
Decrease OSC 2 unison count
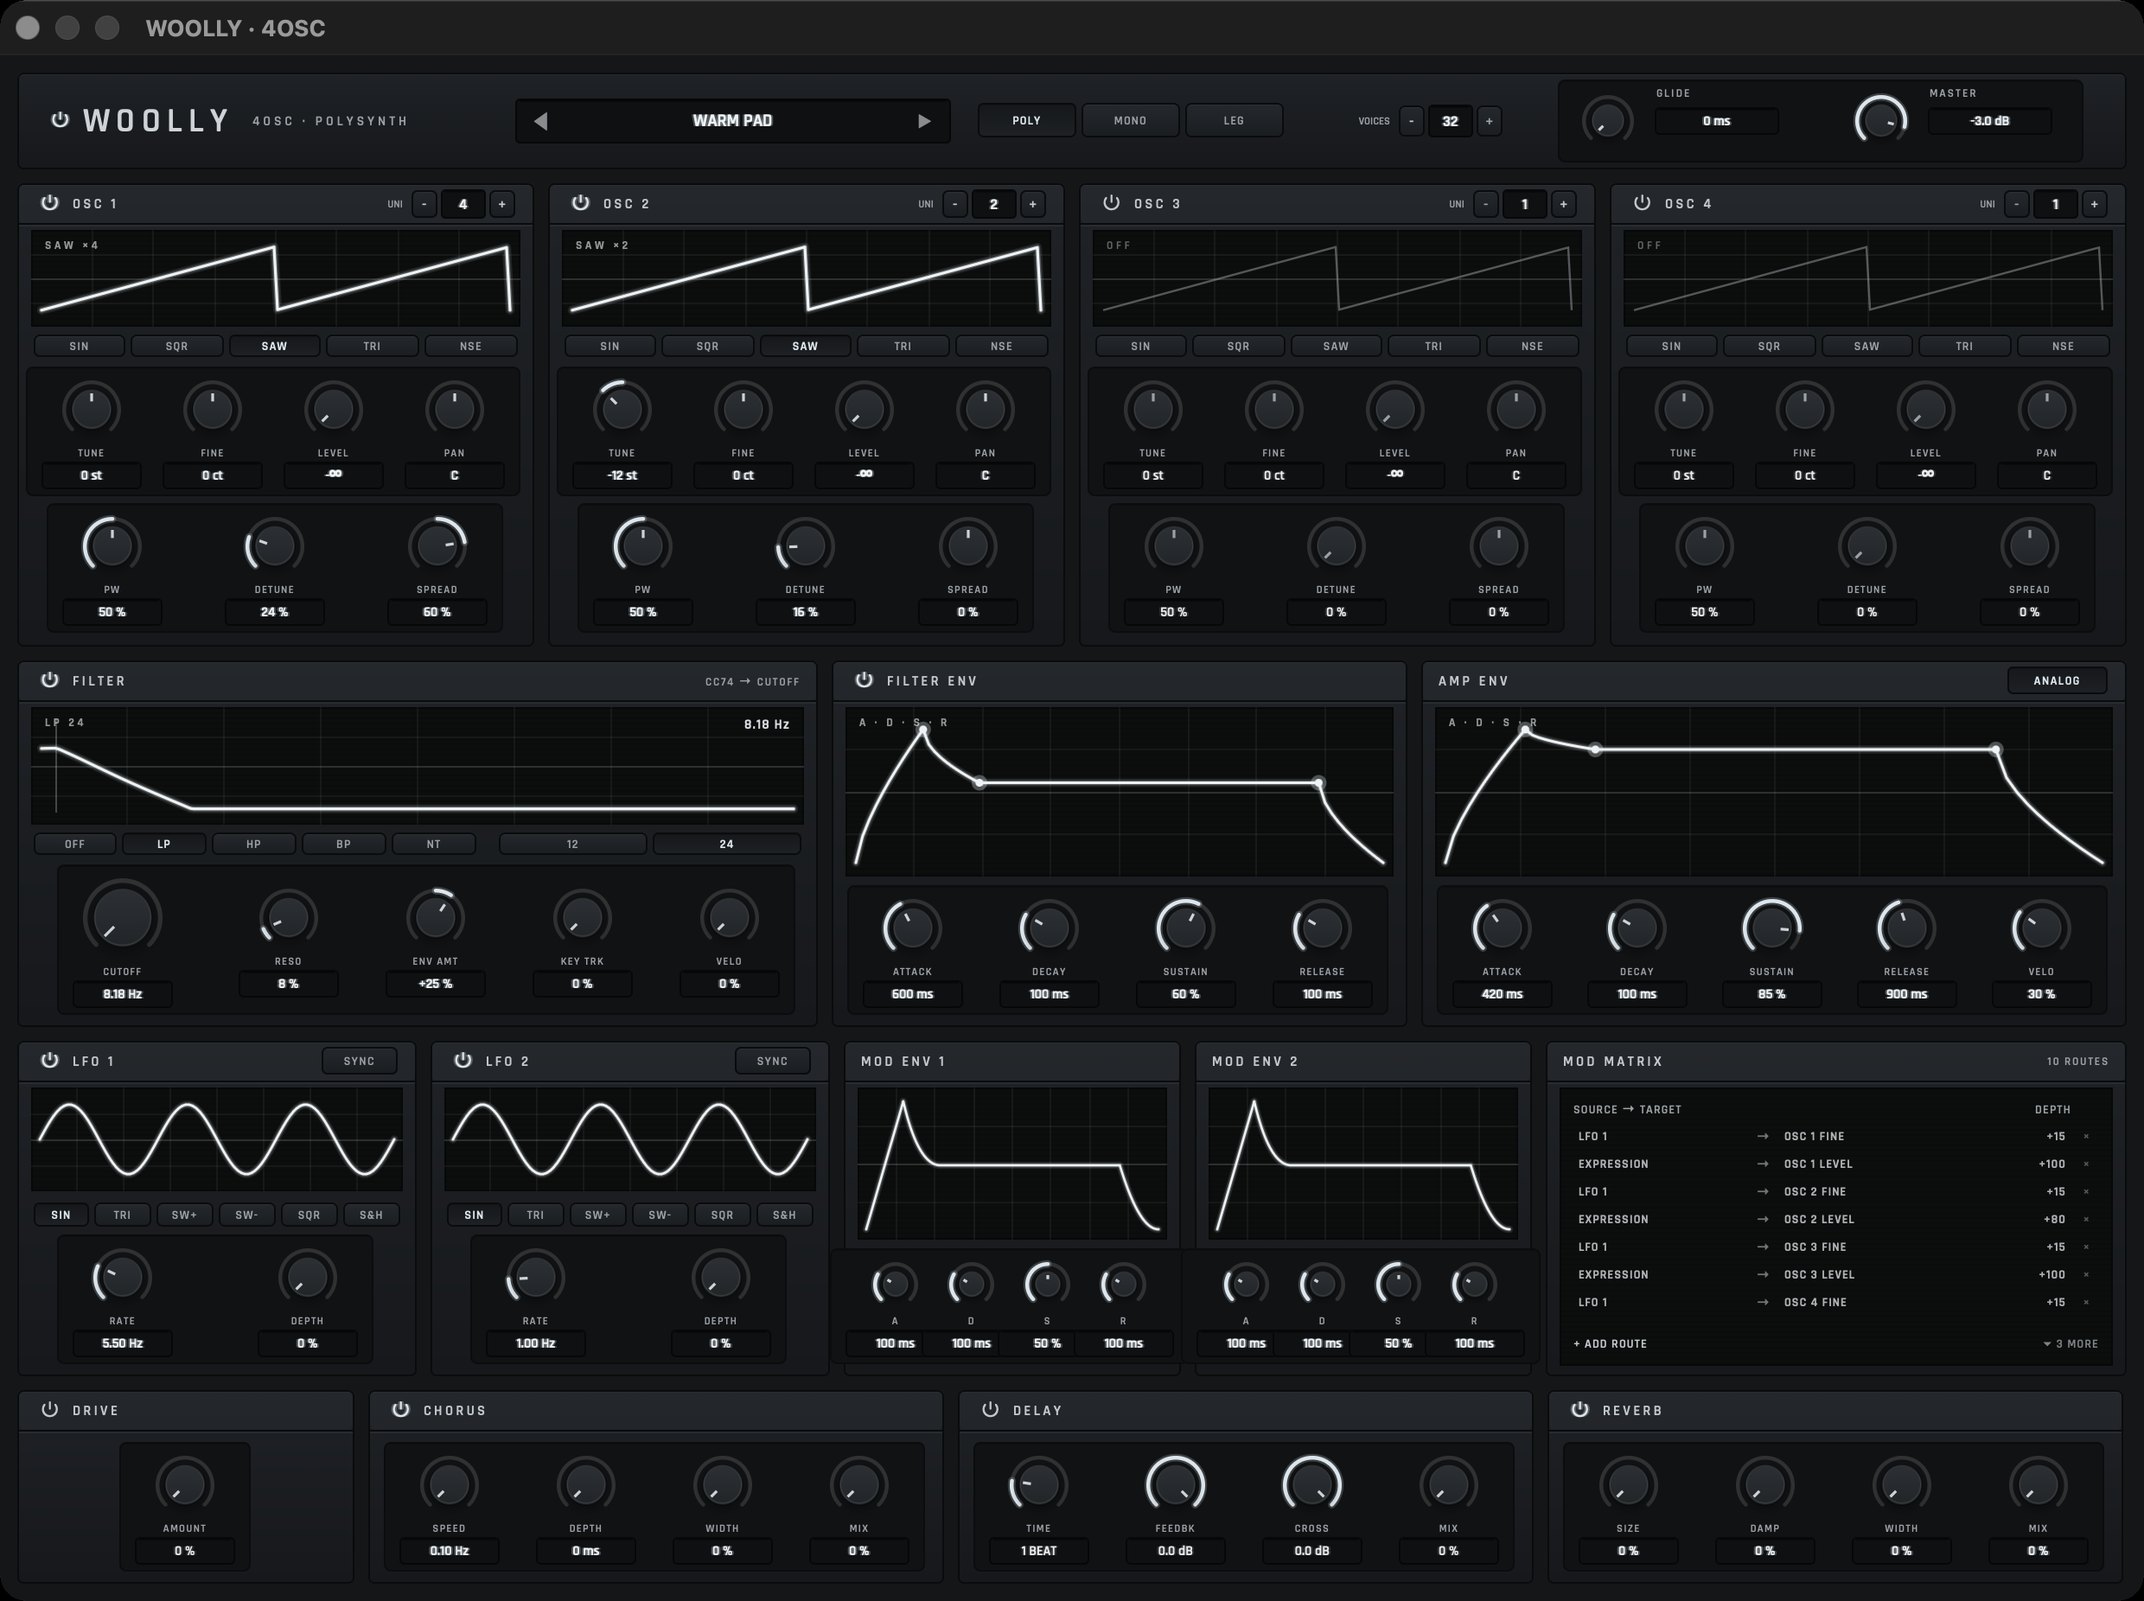tap(955, 204)
